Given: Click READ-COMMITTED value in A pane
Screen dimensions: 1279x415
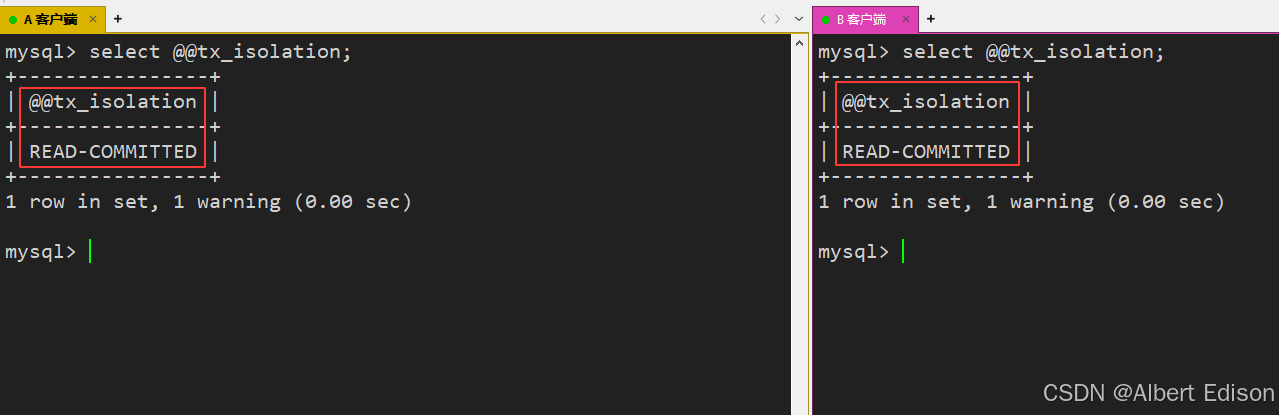Looking at the screenshot, I should coord(113,152).
